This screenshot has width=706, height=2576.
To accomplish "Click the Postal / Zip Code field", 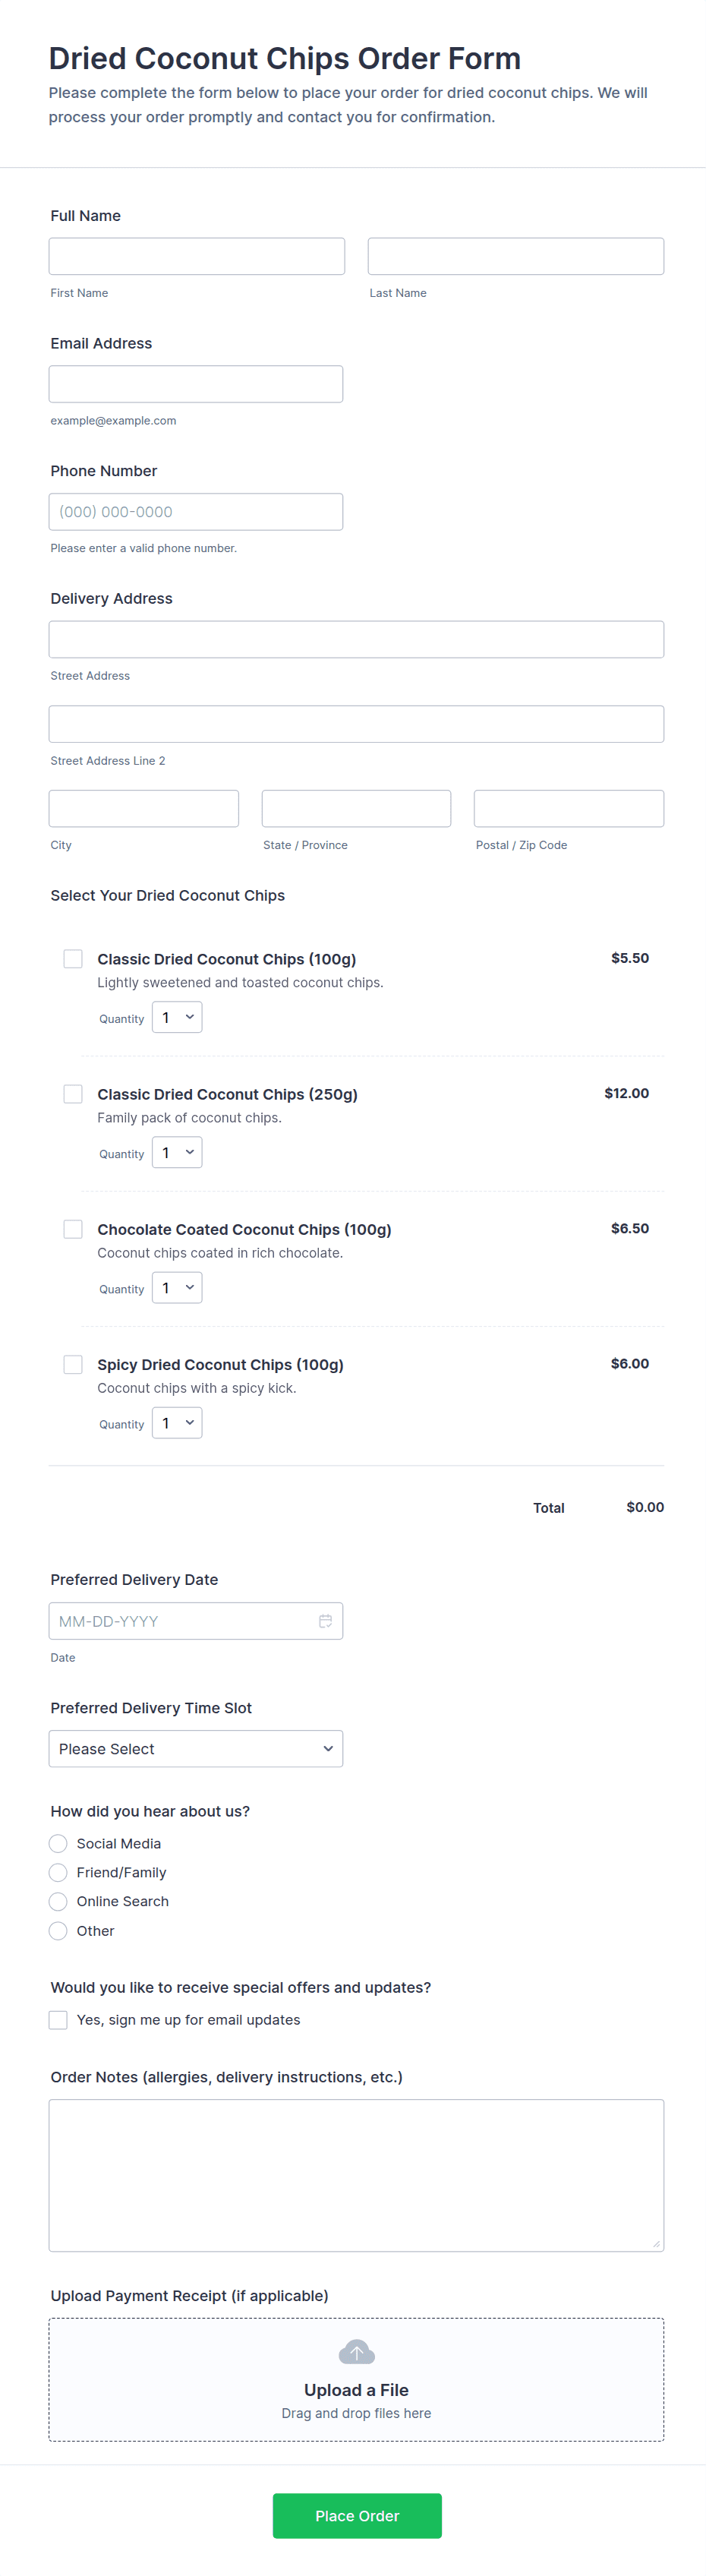I will click(x=568, y=809).
